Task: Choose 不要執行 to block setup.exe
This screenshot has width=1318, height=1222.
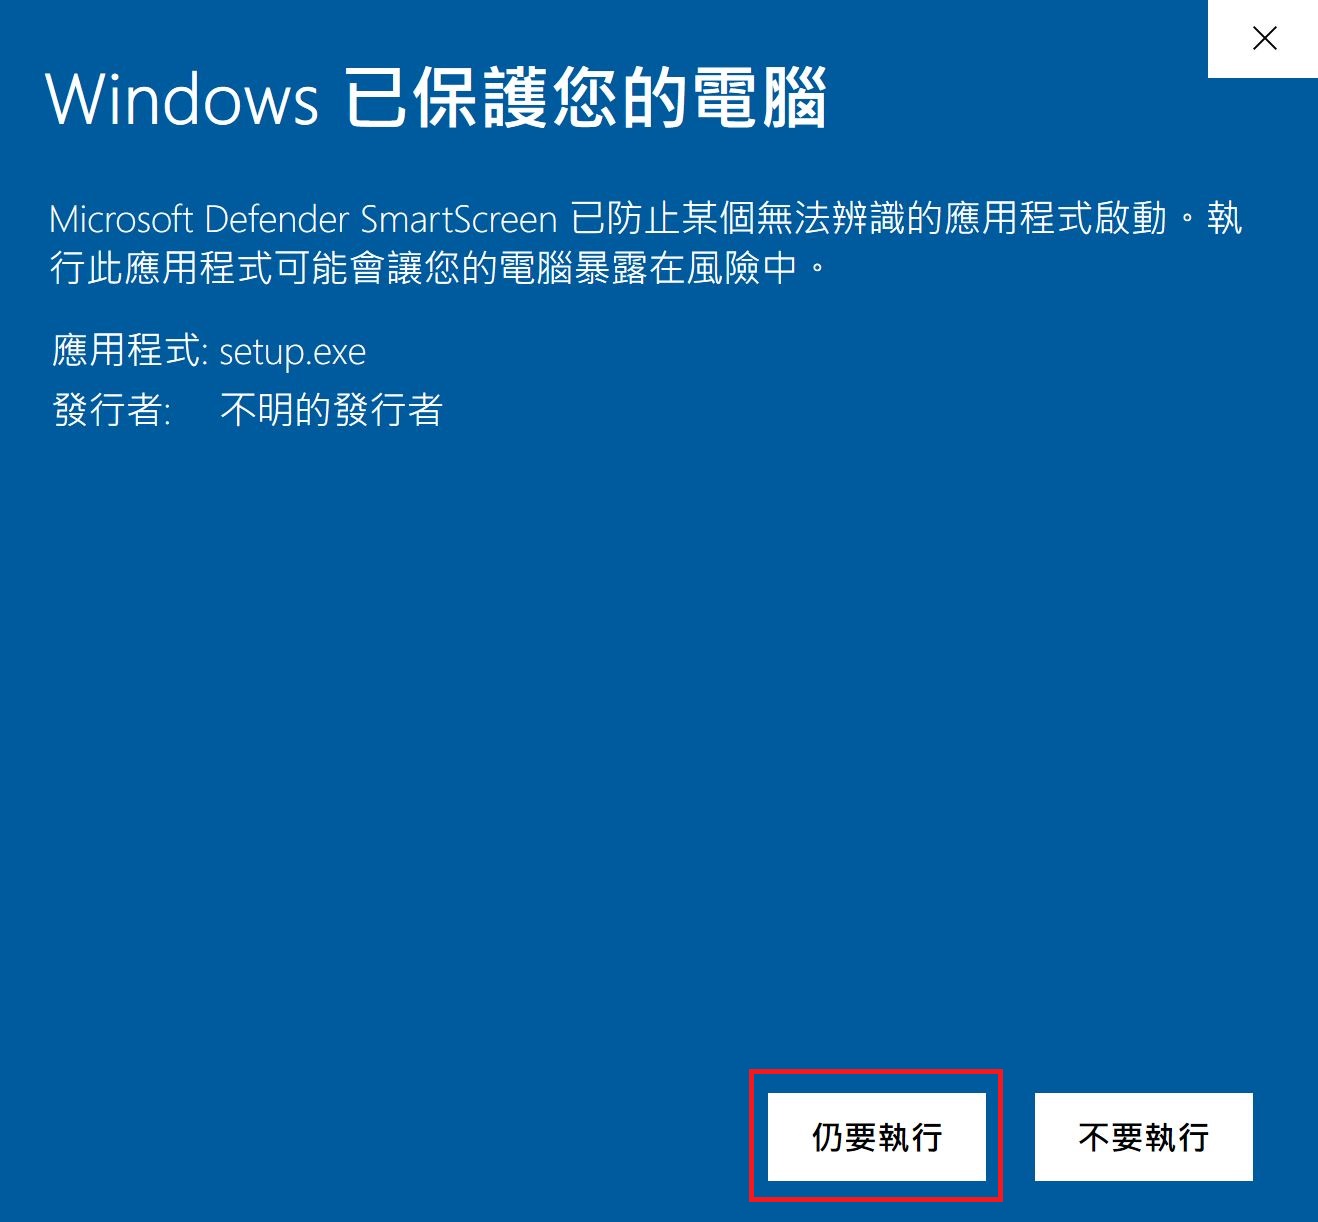Action: pyautogui.click(x=1144, y=1137)
